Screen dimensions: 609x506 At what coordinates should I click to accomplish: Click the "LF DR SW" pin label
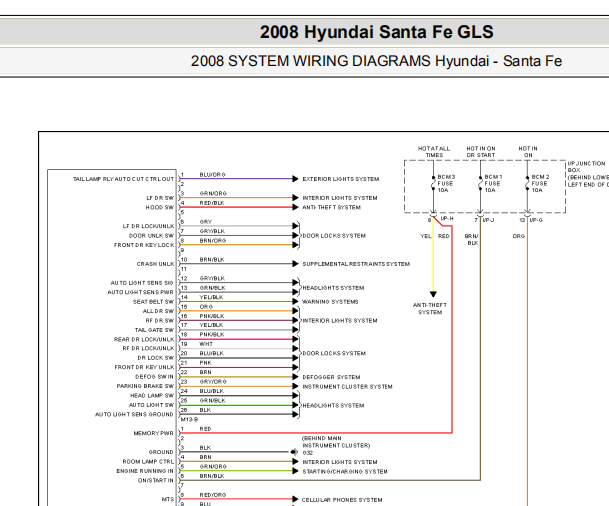tap(160, 198)
